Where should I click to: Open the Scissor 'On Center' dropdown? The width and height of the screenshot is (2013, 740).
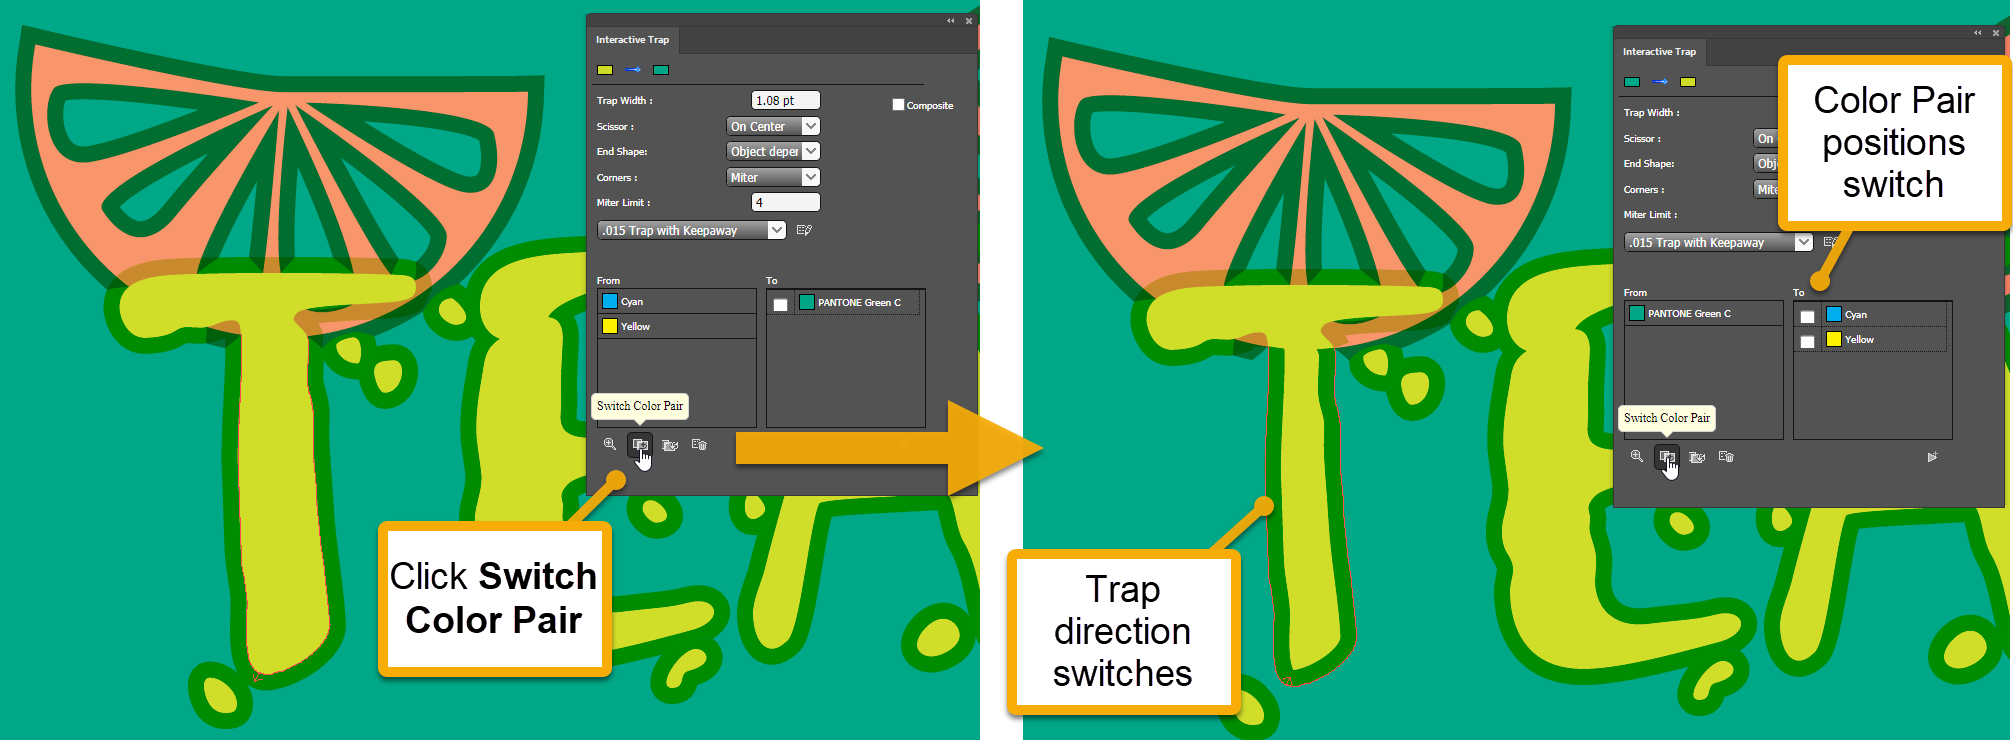coord(773,127)
